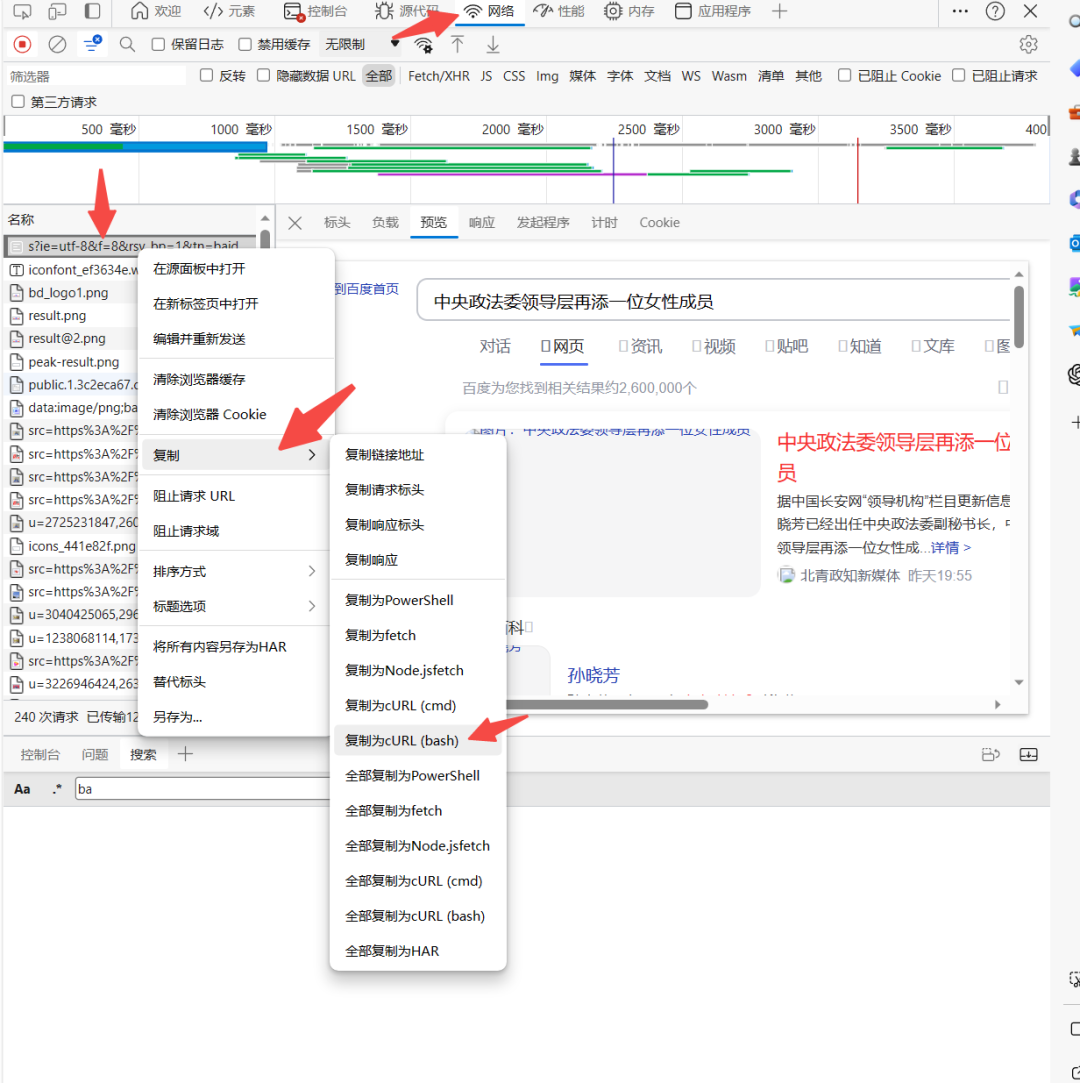Image resolution: width=1080 pixels, height=1083 pixels.
Task: Check blocked response Cookie checkbox
Action: click(x=844, y=75)
